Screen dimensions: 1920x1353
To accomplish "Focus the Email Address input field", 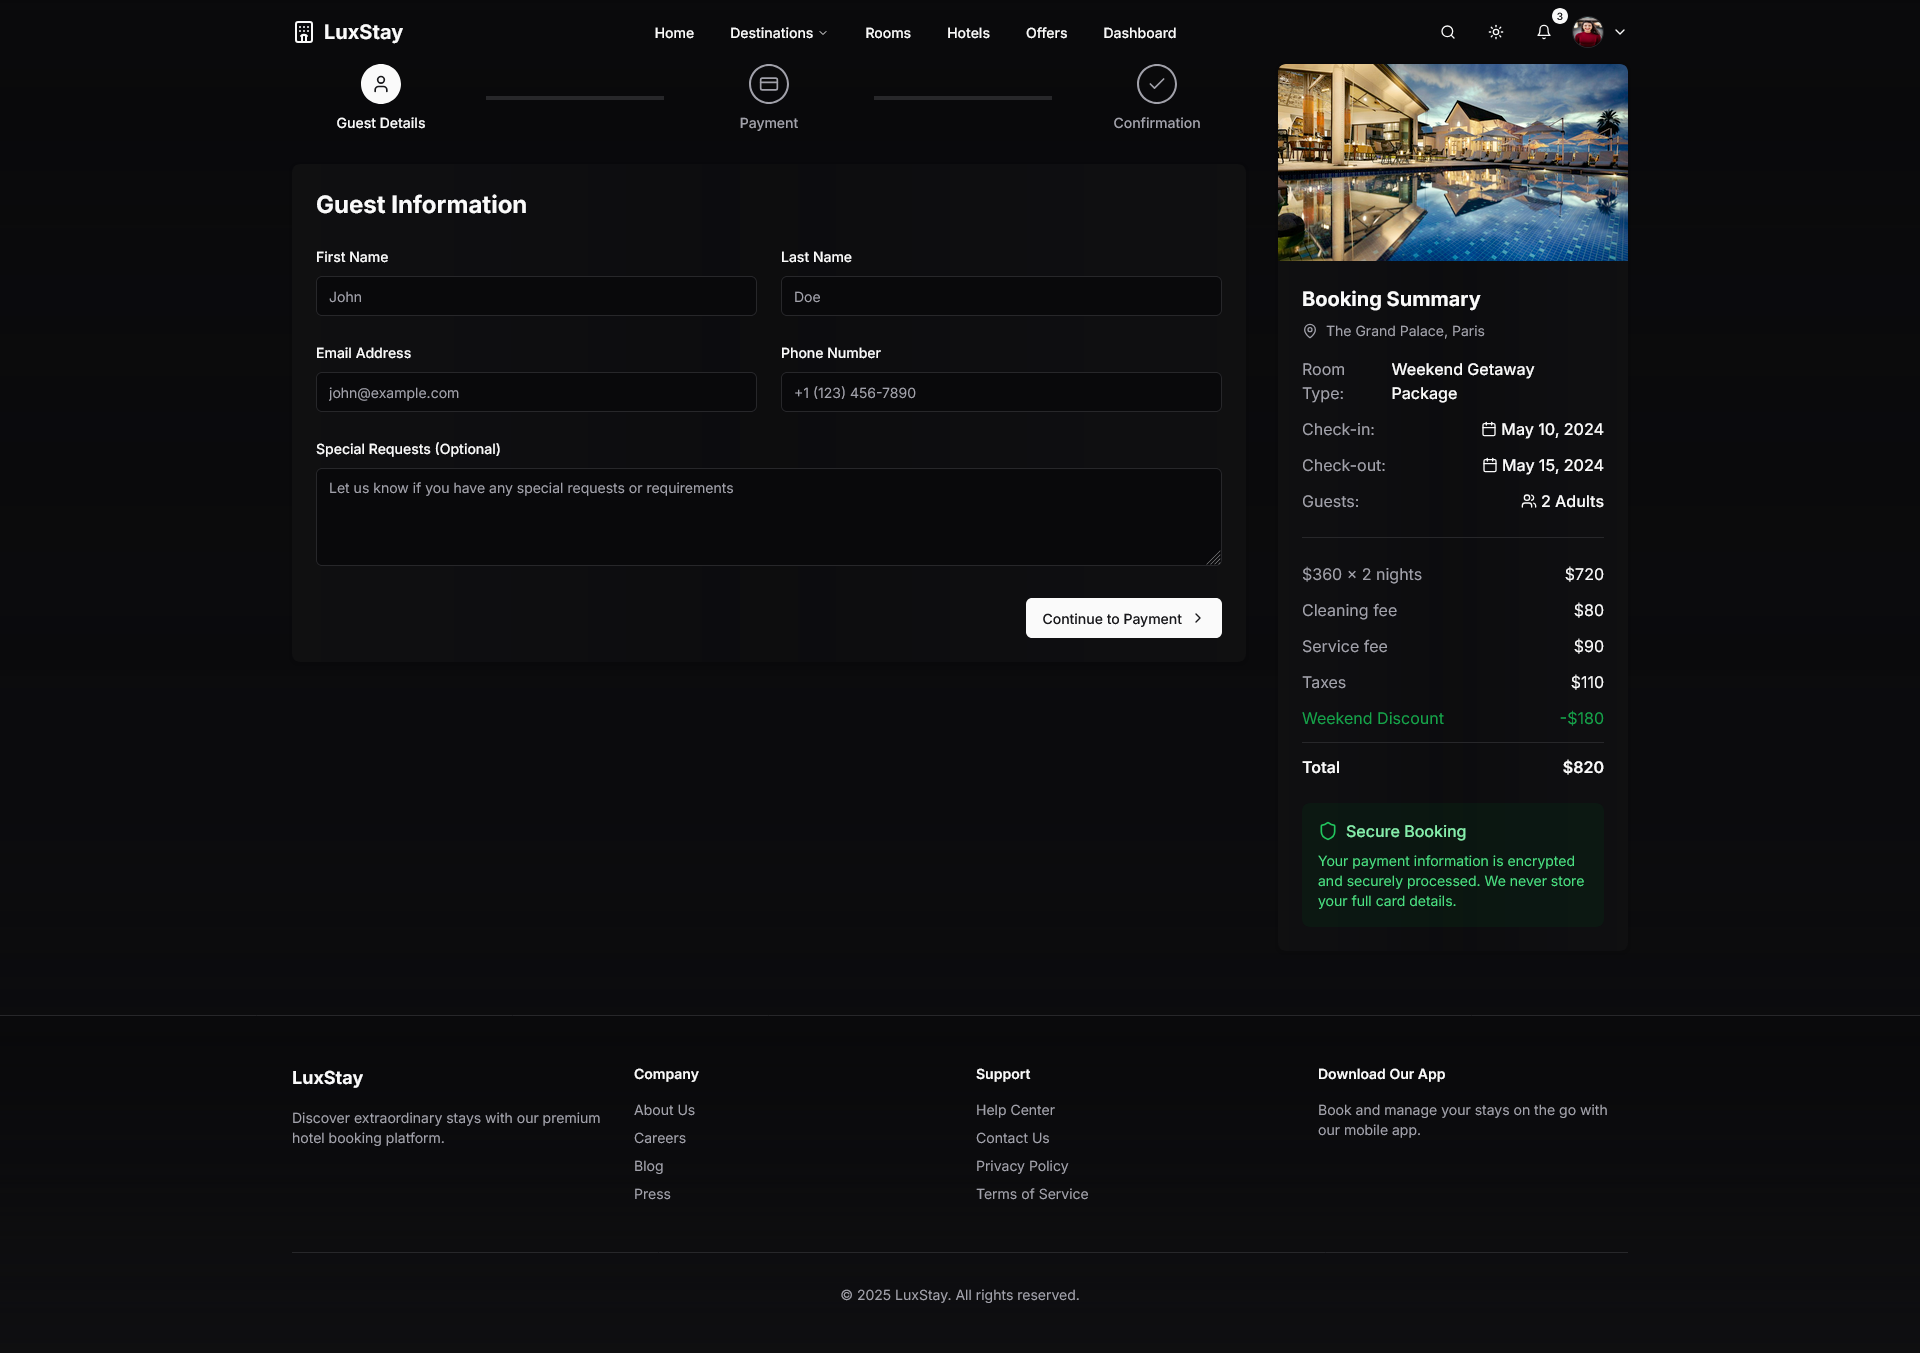I will click(x=536, y=392).
